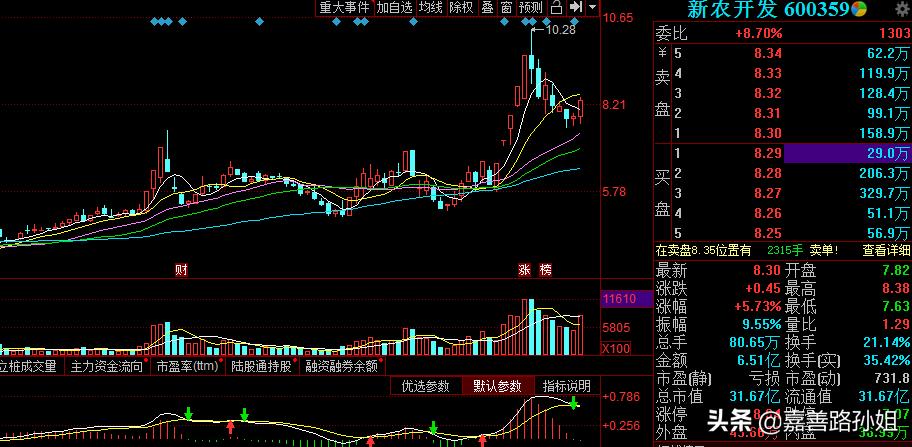This screenshot has width=912, height=447.
Task: Open the chart toolbar dropdown arrow
Action: (592, 8)
